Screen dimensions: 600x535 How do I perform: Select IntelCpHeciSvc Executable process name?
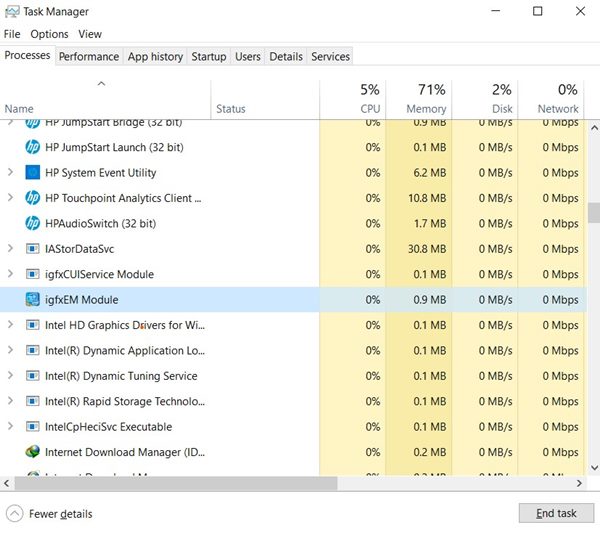pos(108,427)
